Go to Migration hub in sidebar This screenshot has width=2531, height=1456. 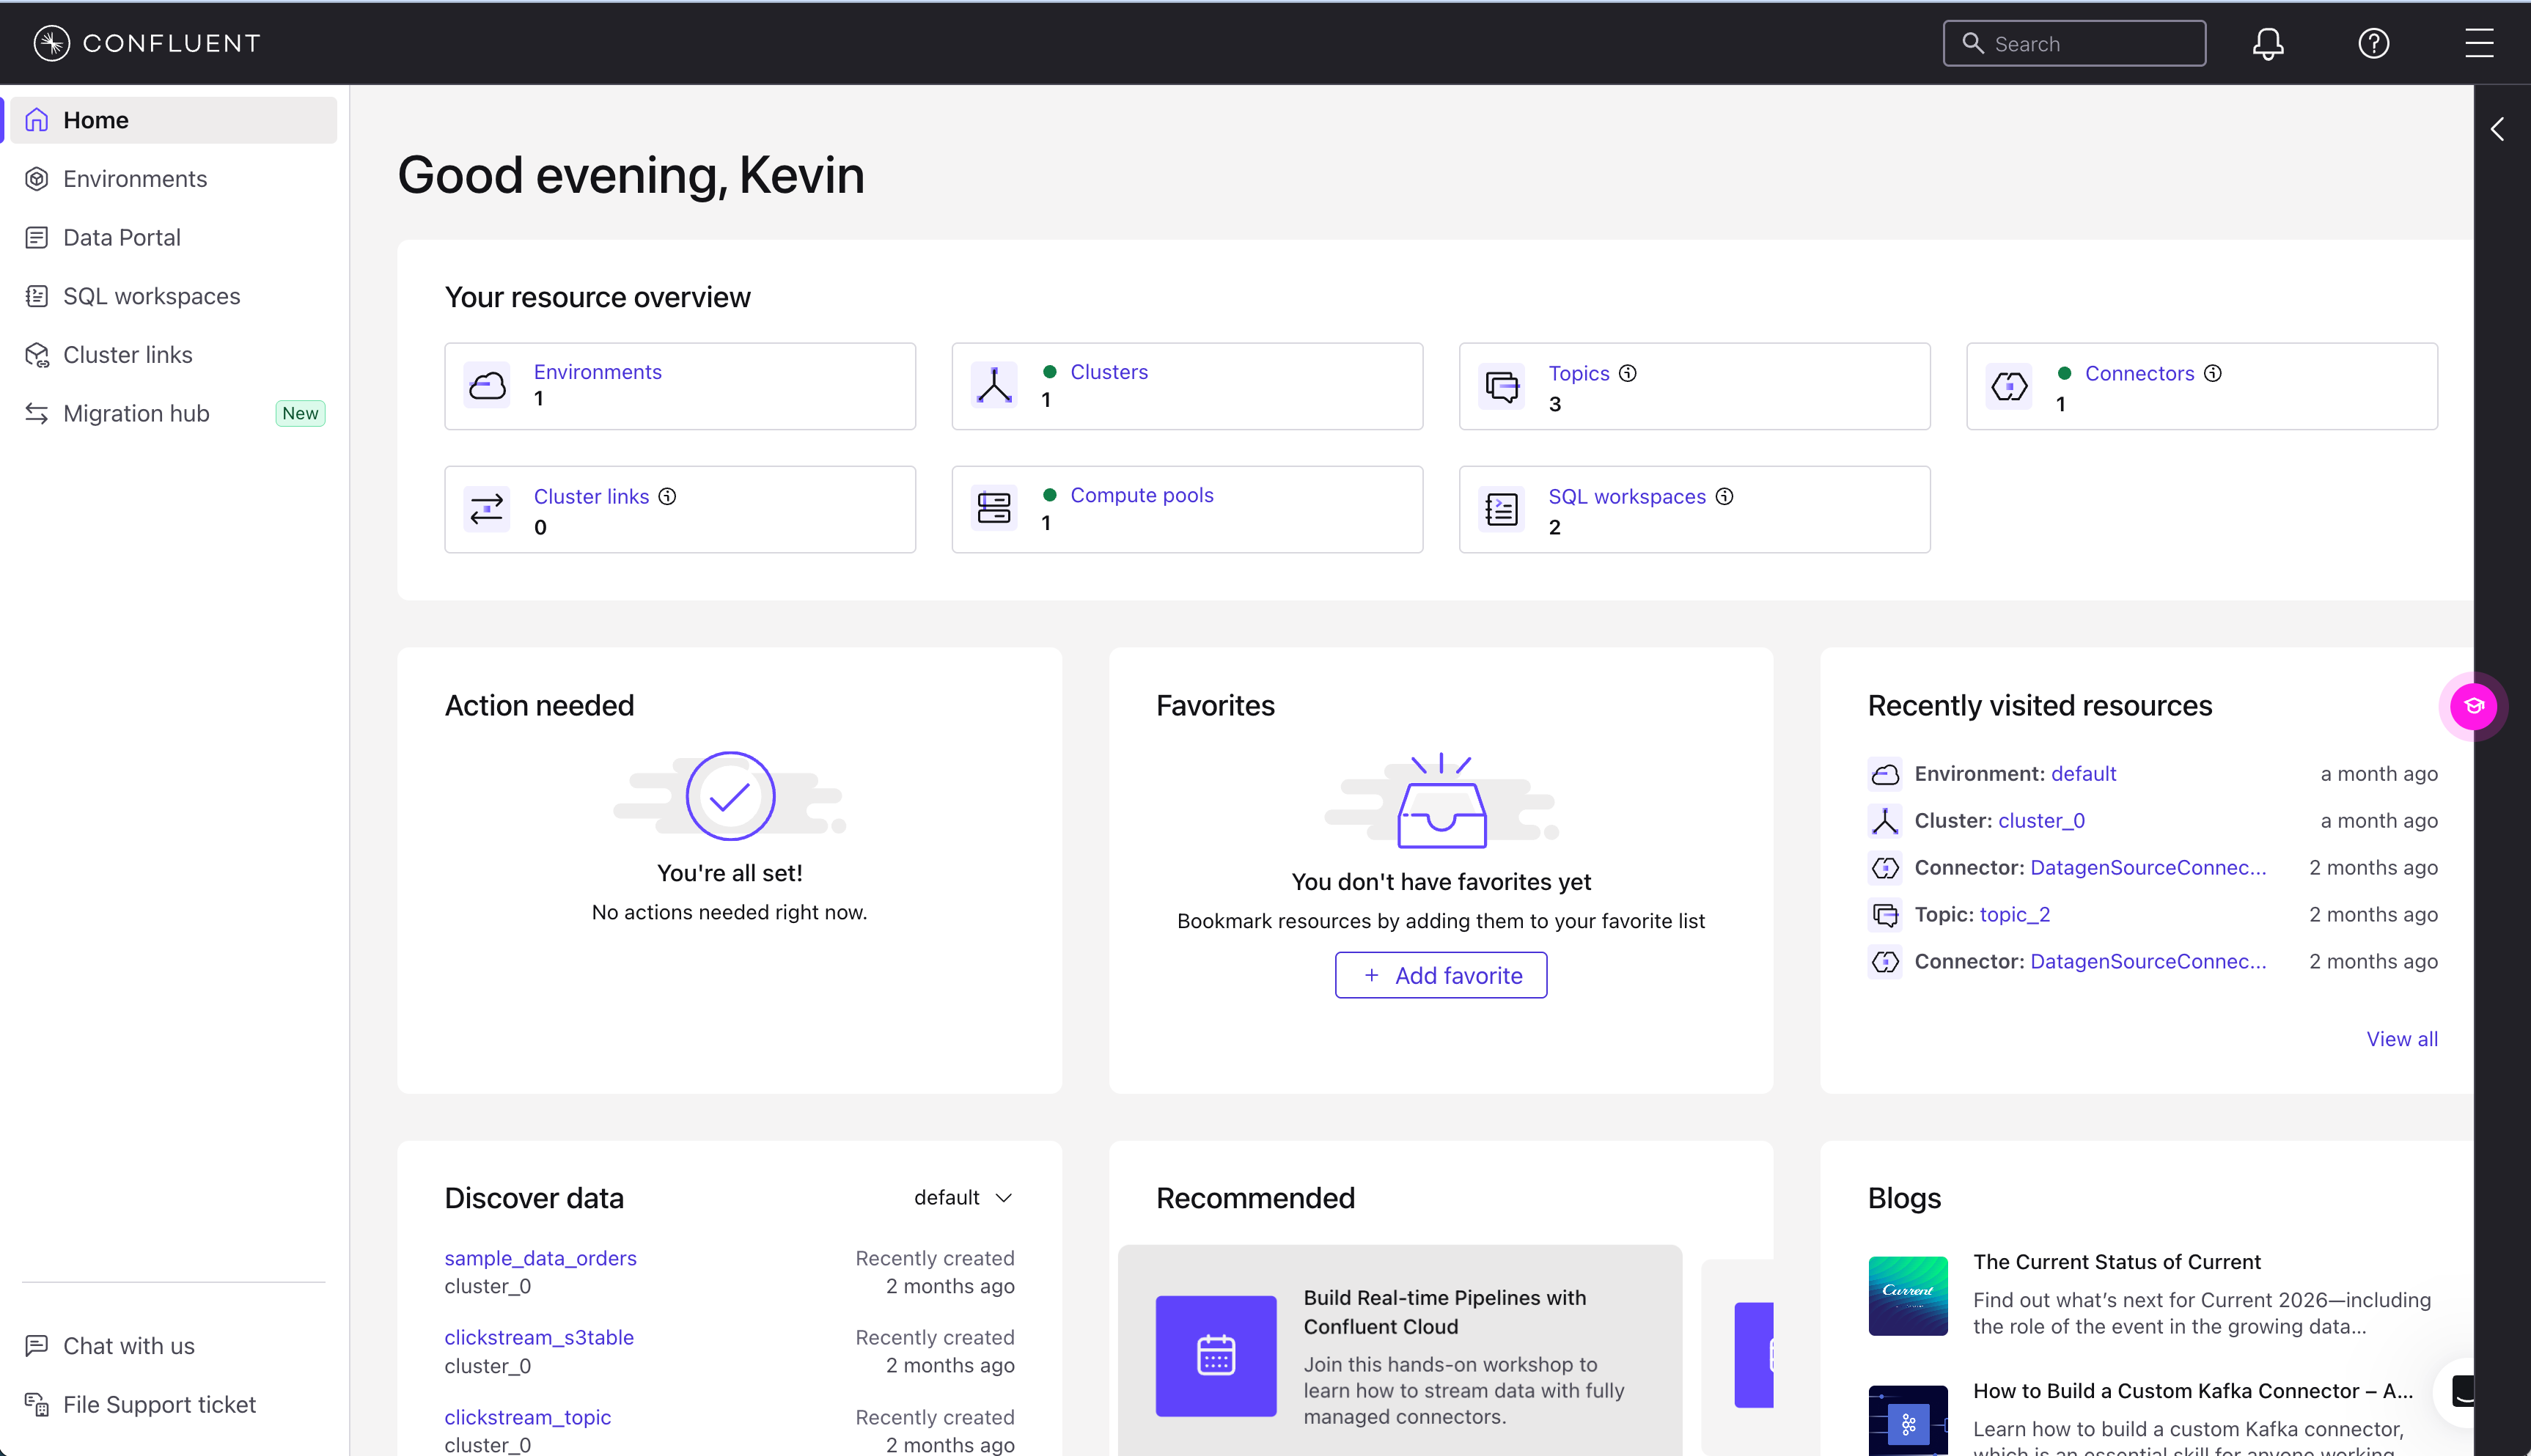pos(136,413)
